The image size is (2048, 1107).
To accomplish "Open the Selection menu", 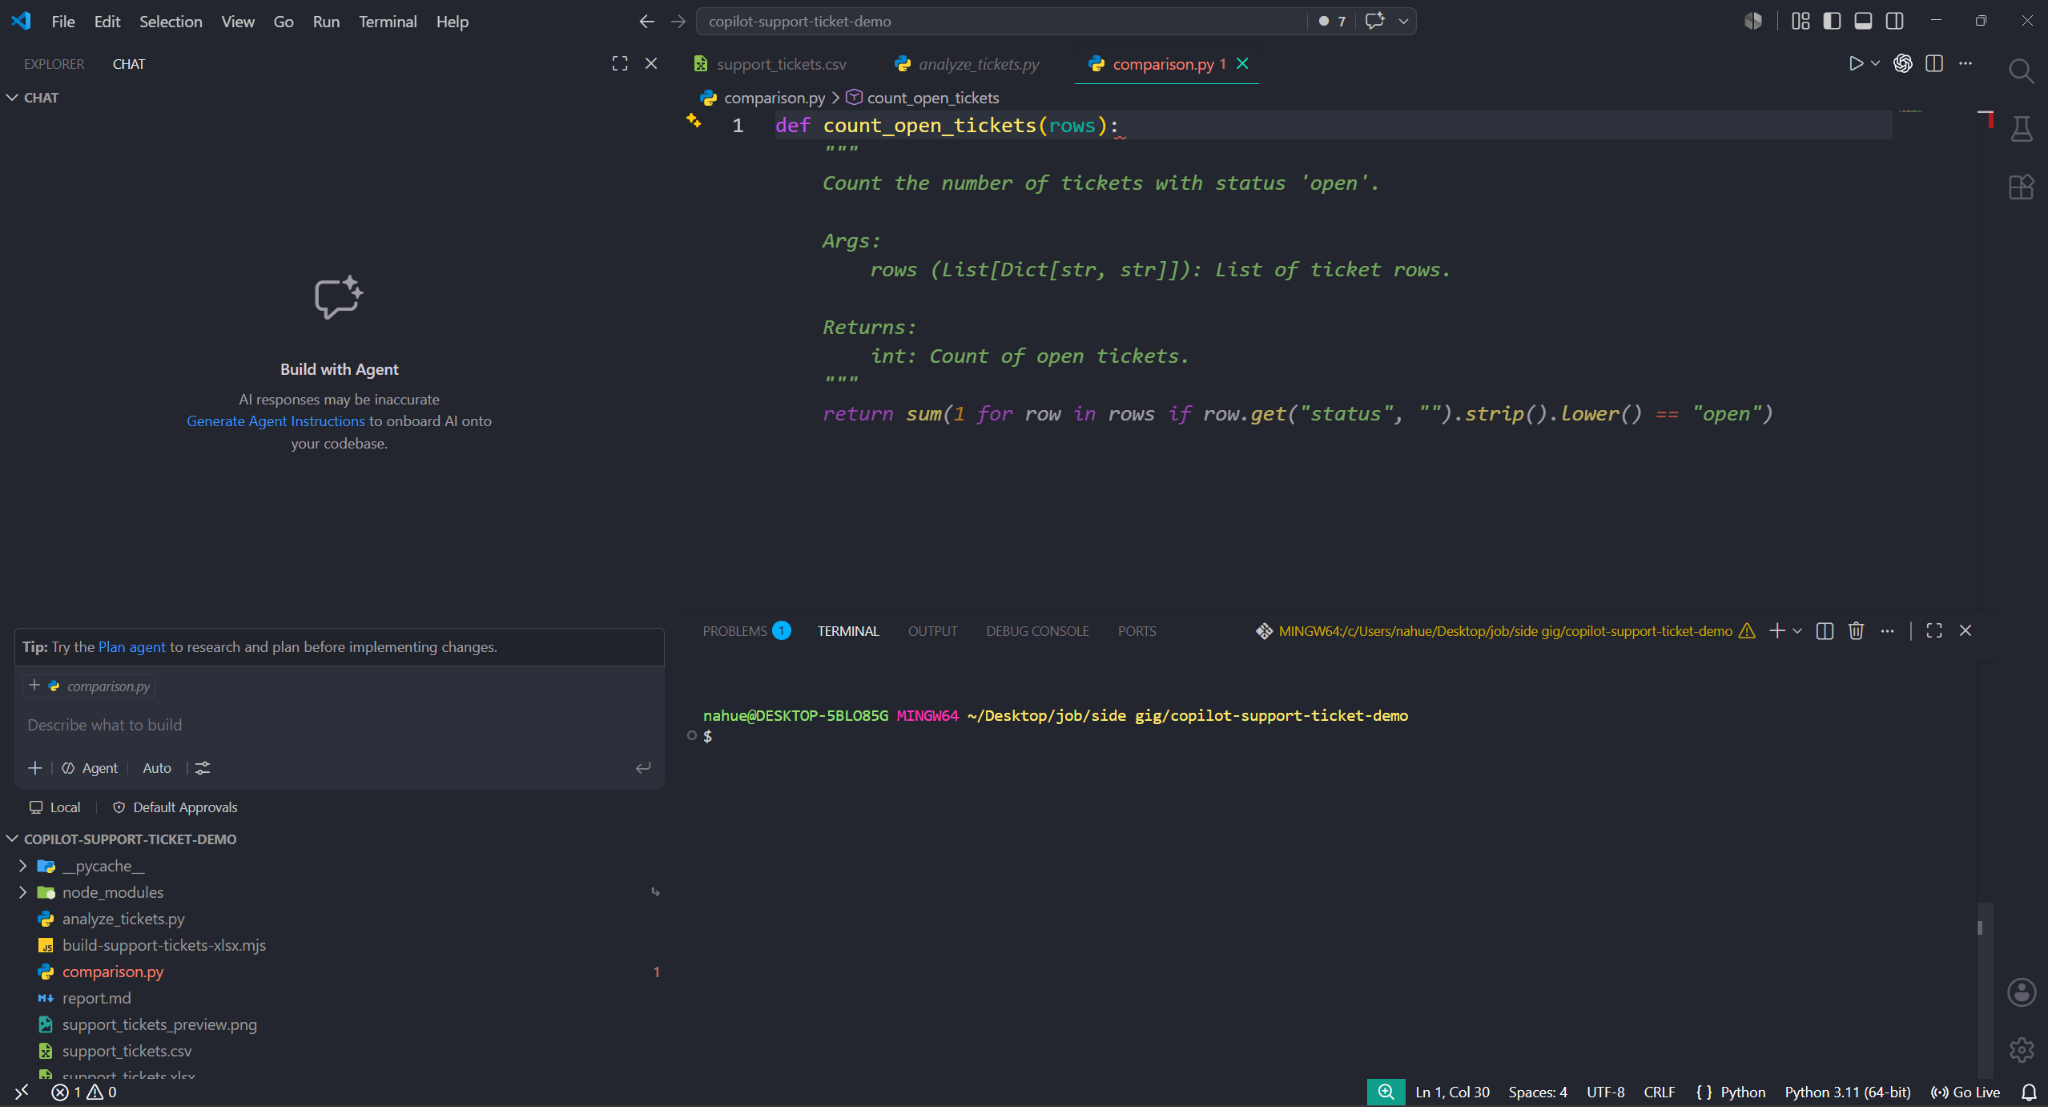I will pos(171,21).
